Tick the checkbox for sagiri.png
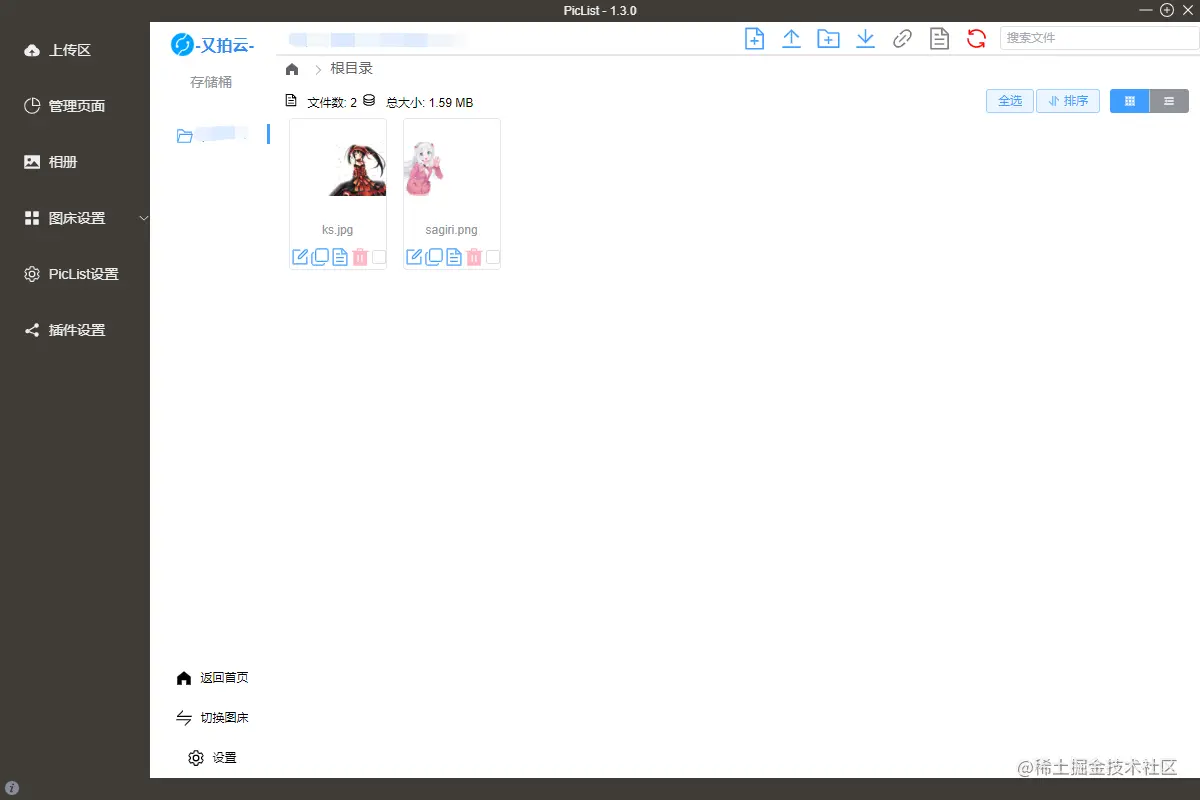This screenshot has width=1200, height=800. [x=493, y=257]
